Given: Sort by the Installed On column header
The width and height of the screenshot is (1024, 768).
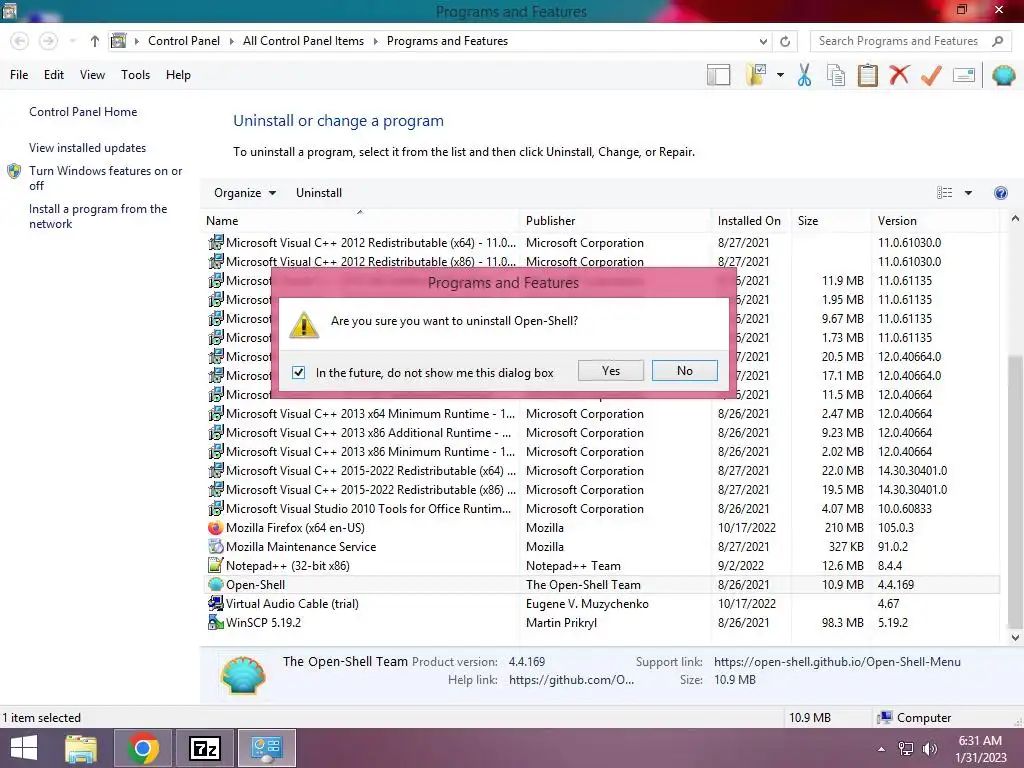Looking at the screenshot, I should pyautogui.click(x=750, y=221).
